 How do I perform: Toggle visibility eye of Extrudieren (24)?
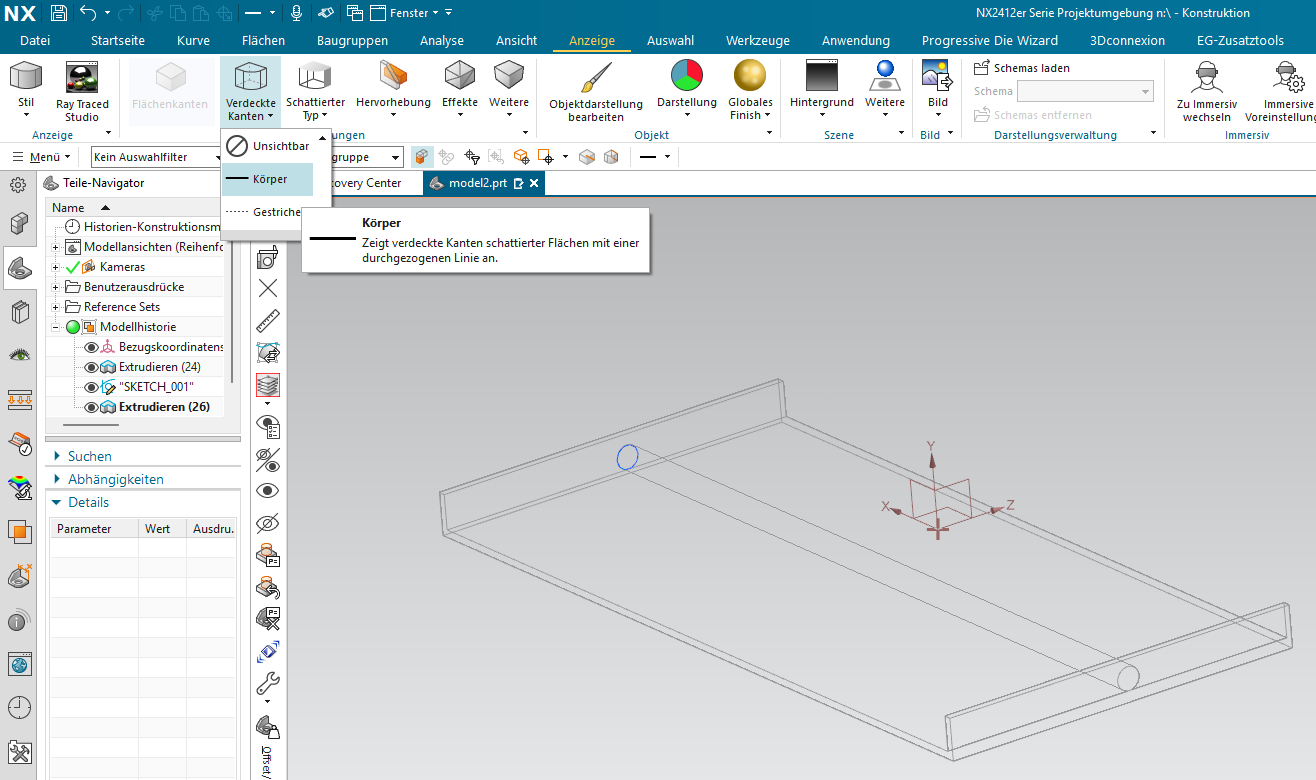click(x=92, y=367)
